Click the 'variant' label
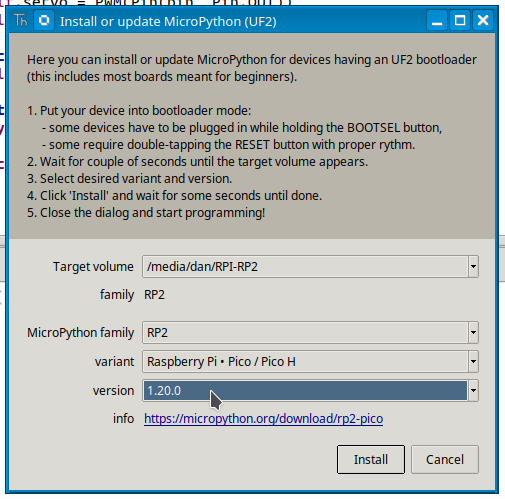The height and width of the screenshot is (499, 505). click(114, 362)
